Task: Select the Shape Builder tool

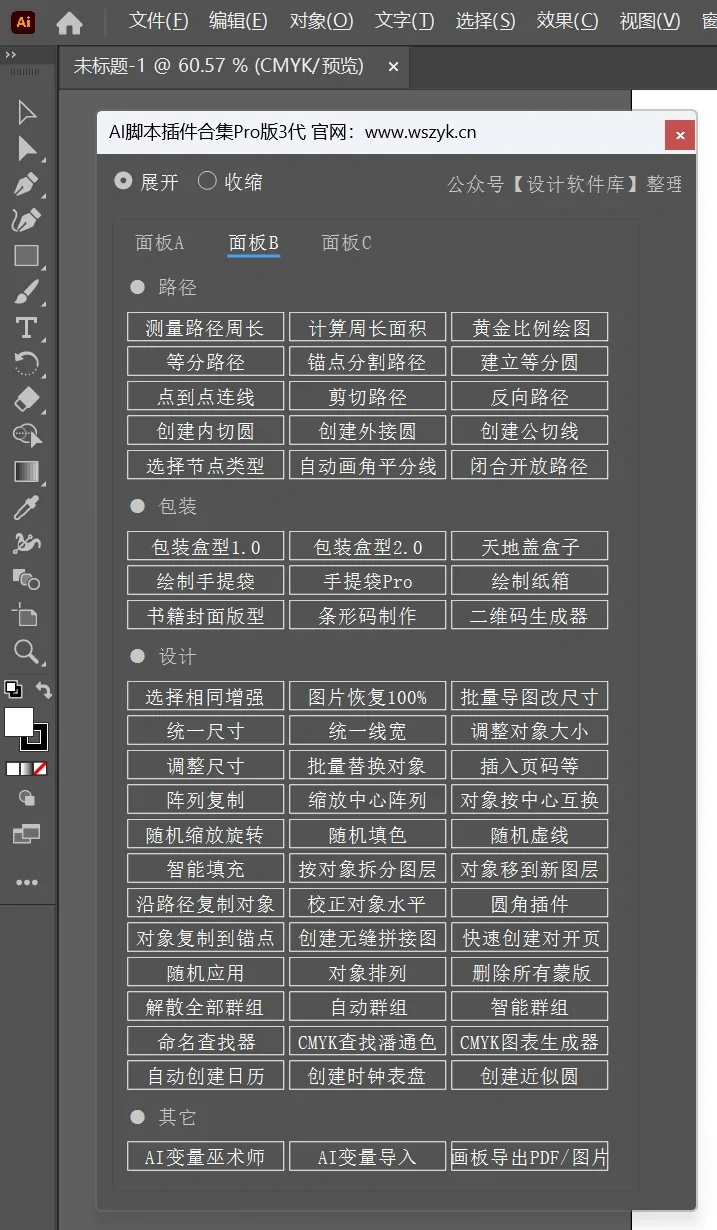Action: click(27, 435)
